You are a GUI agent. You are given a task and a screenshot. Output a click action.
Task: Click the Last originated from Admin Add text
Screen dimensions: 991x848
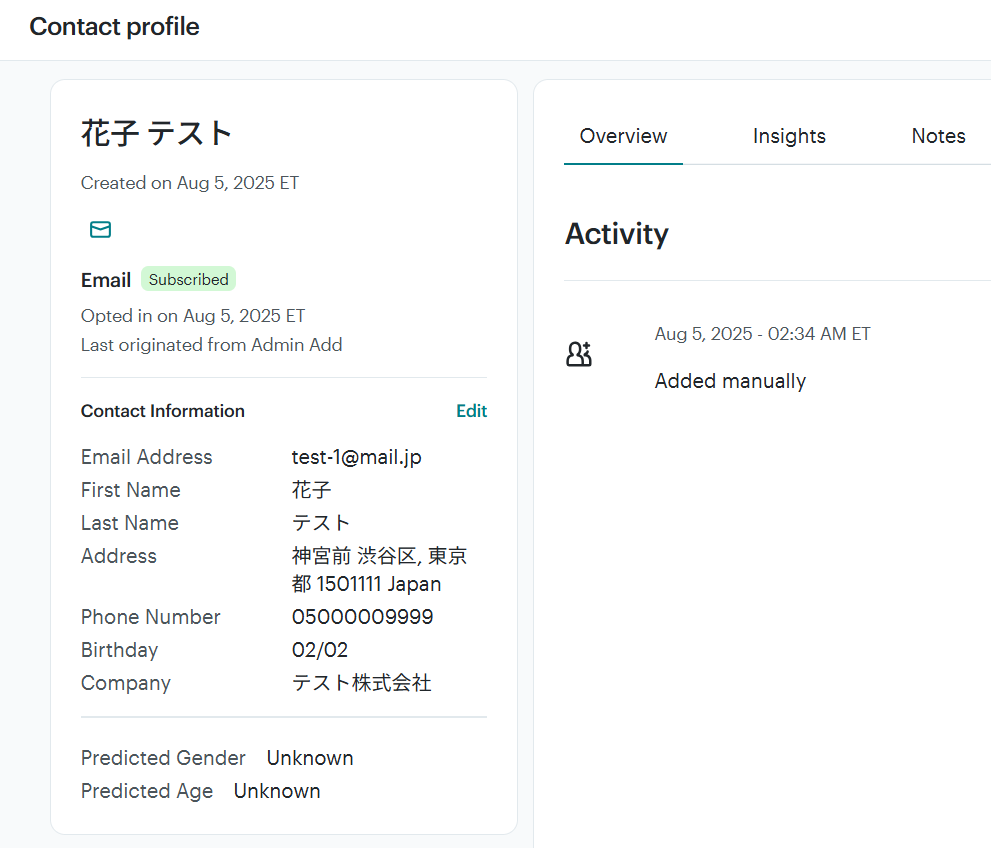(x=212, y=345)
